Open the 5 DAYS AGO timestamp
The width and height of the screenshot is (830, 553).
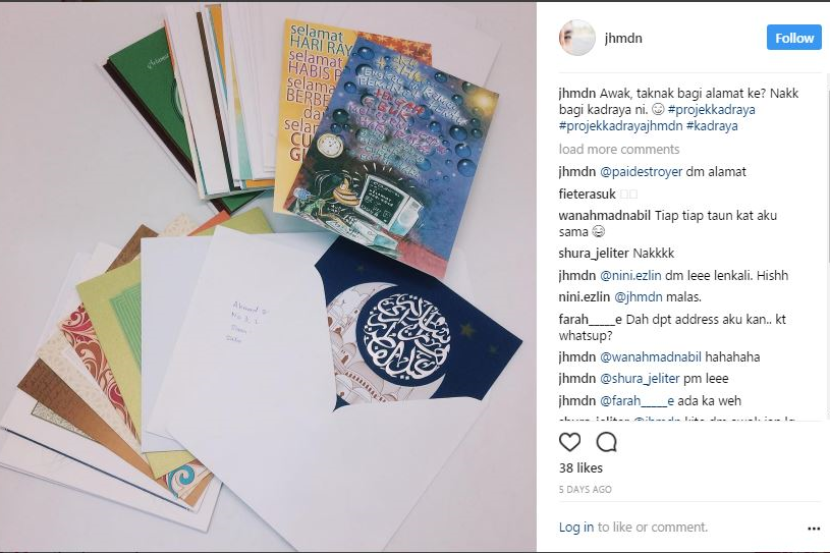585,489
